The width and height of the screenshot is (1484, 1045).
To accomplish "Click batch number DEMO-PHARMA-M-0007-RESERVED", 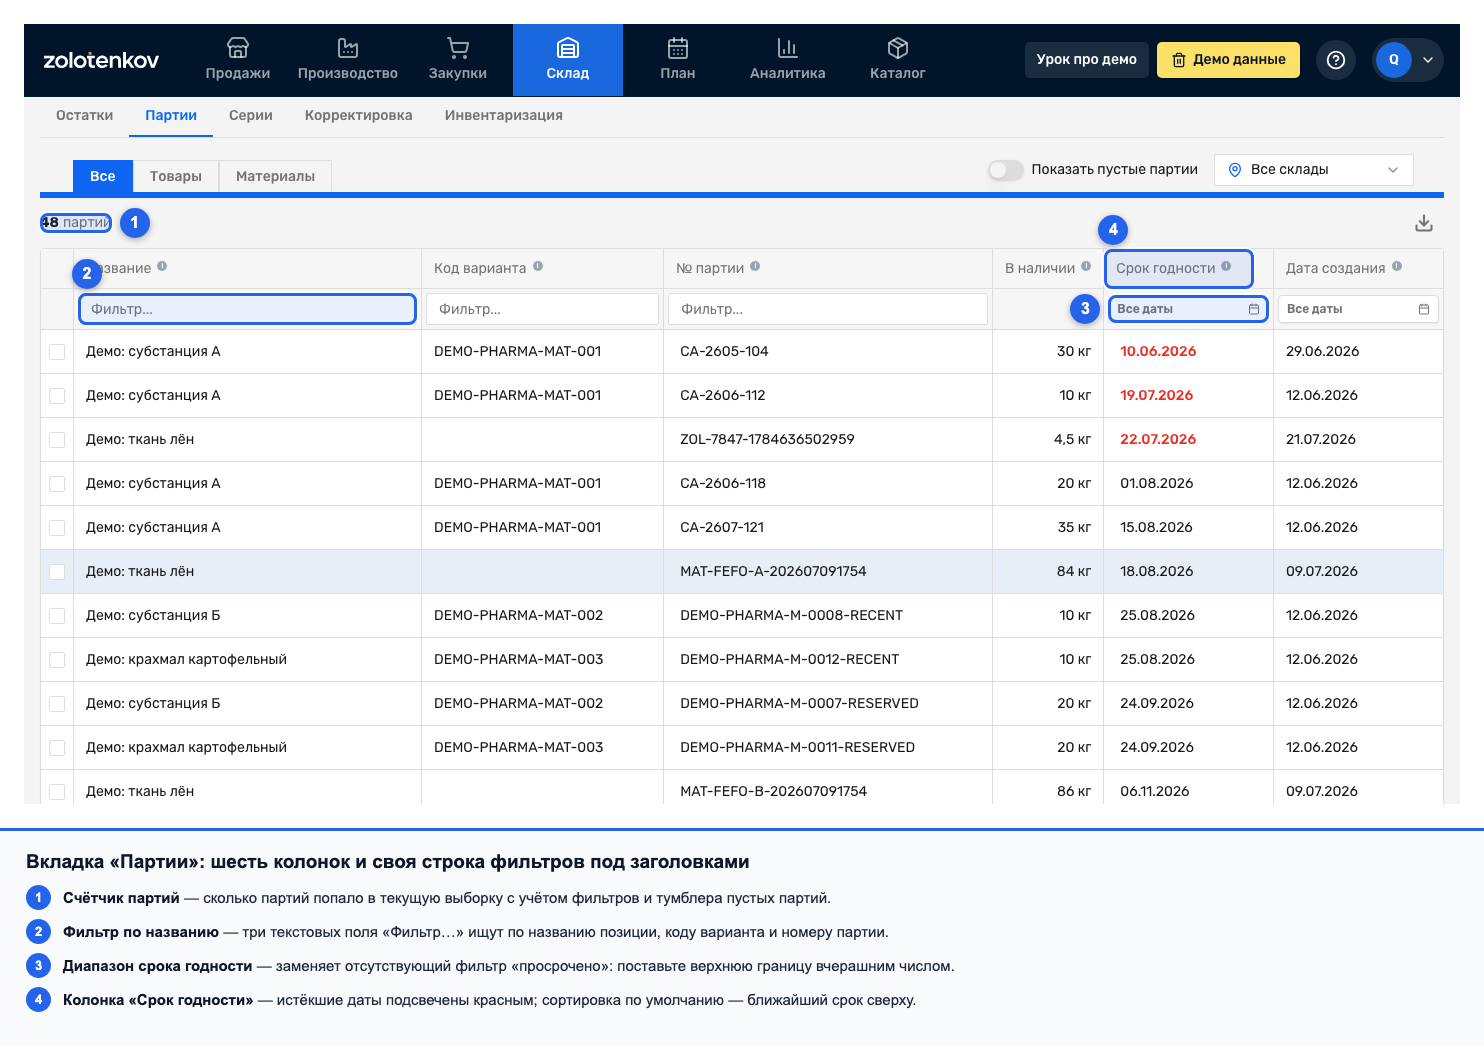I will tap(799, 704).
